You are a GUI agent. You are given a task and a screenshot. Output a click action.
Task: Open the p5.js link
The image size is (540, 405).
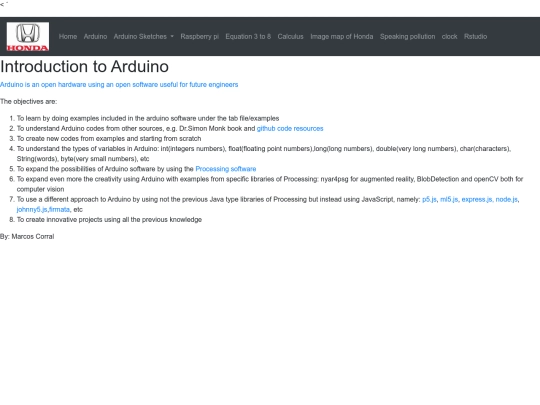tap(429, 199)
